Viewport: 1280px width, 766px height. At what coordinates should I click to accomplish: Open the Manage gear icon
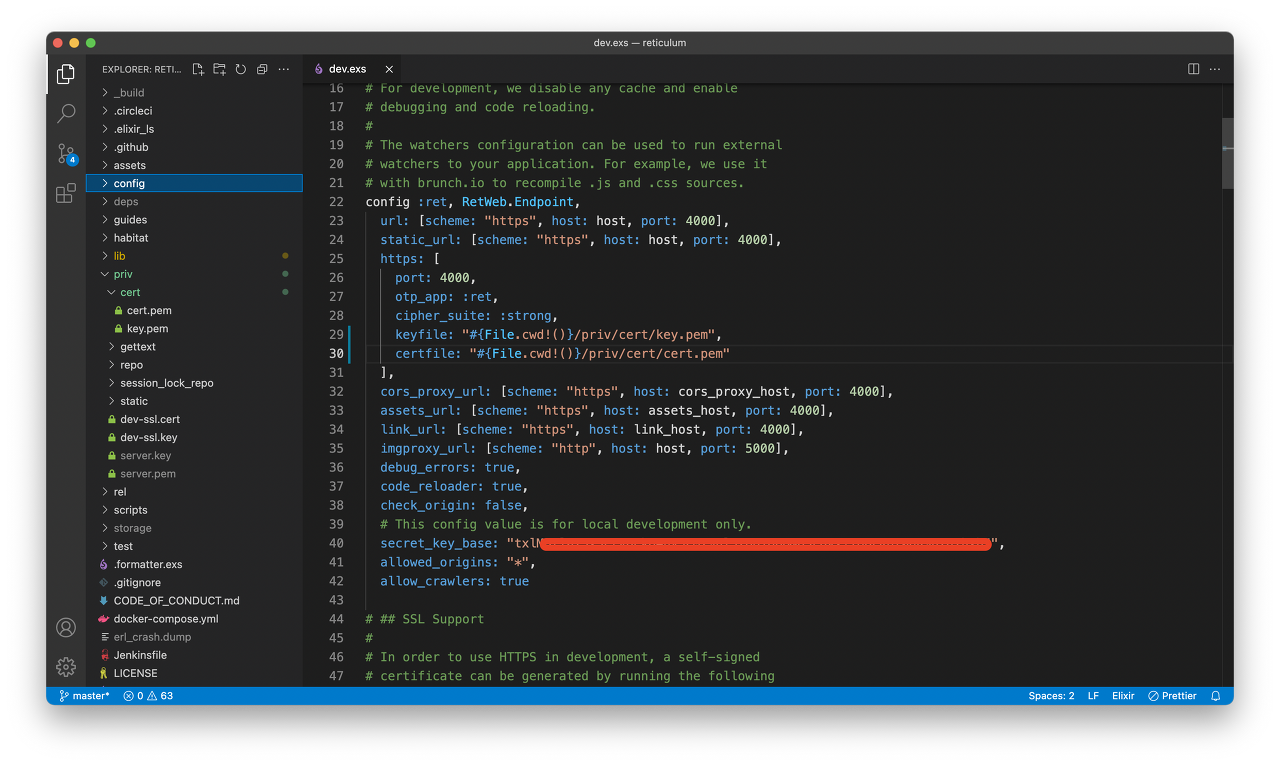[x=66, y=667]
